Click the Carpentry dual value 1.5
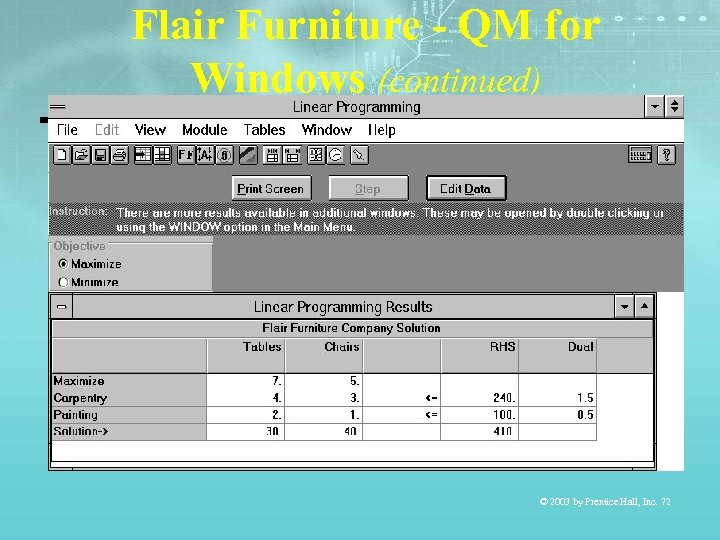Screen dimensions: 720x540 (558, 398)
